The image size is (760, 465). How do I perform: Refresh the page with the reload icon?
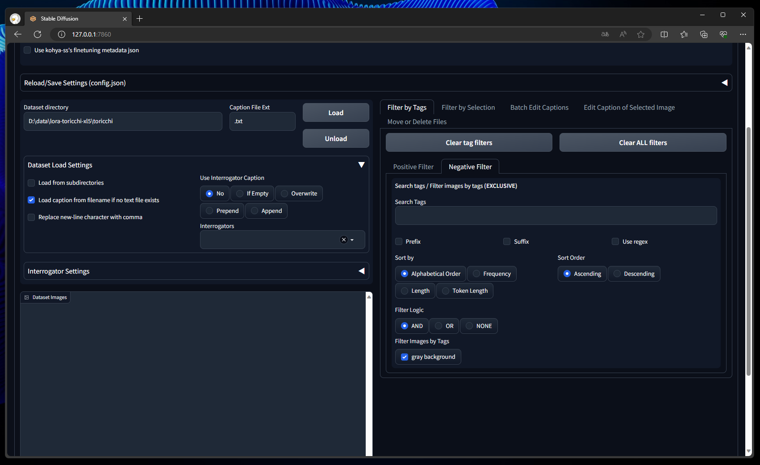pyautogui.click(x=38, y=34)
